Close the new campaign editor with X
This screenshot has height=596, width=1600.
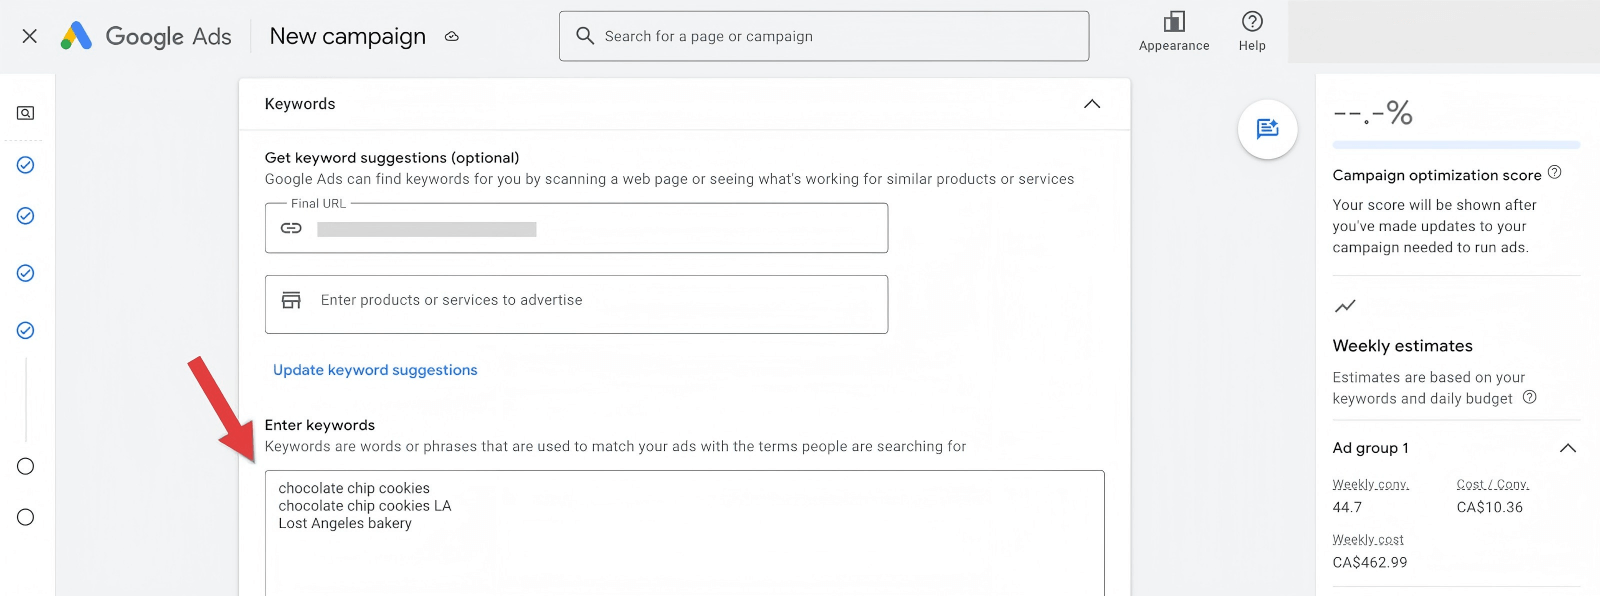tap(30, 36)
